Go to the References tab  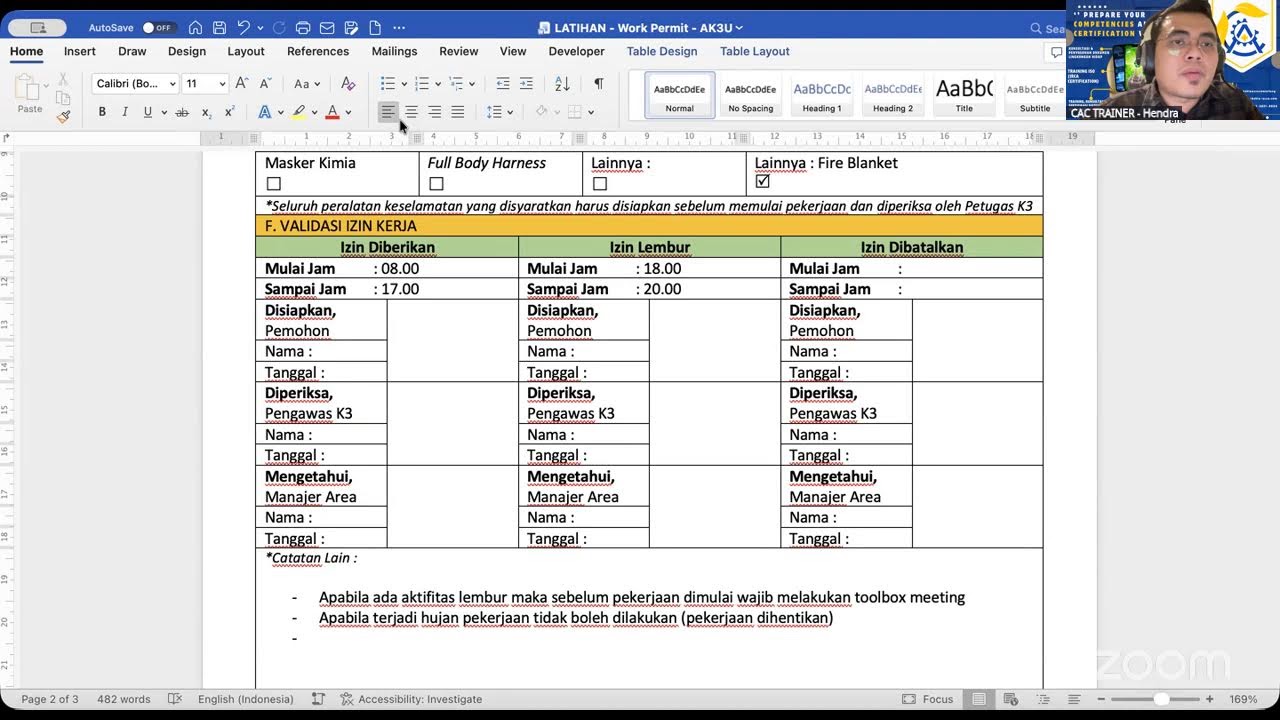pyautogui.click(x=318, y=51)
